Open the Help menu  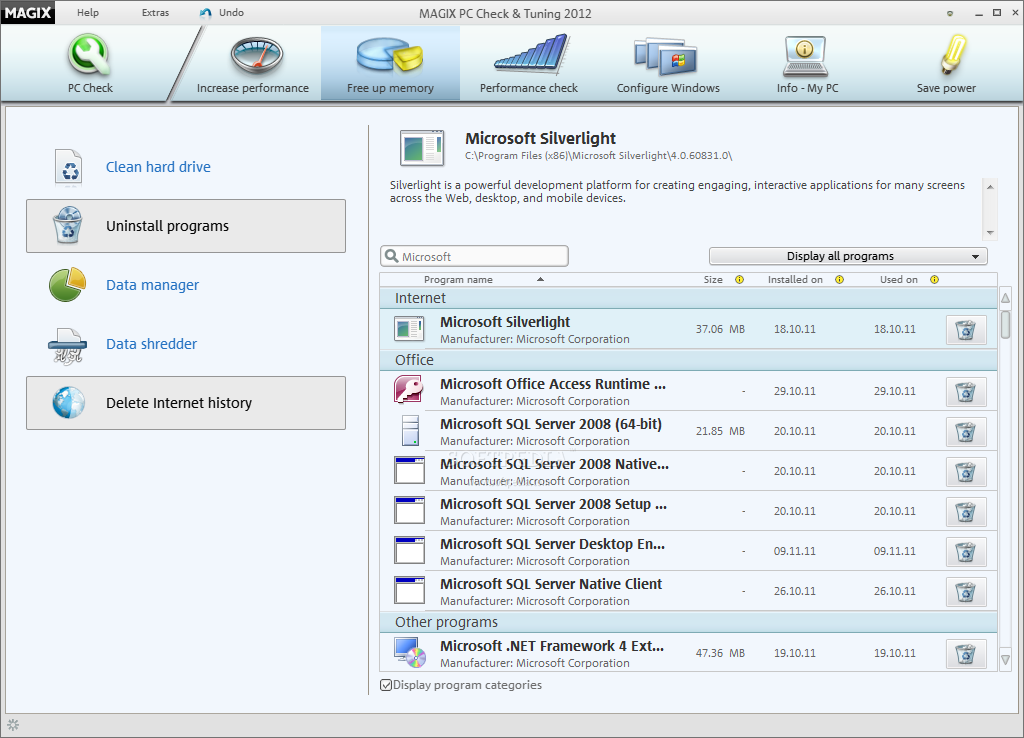[x=88, y=12]
